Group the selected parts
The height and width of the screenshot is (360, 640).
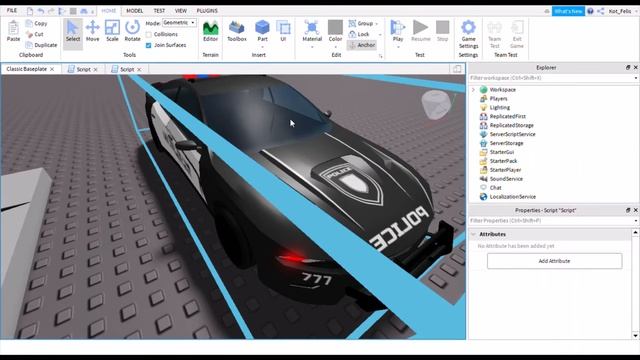click(x=361, y=24)
